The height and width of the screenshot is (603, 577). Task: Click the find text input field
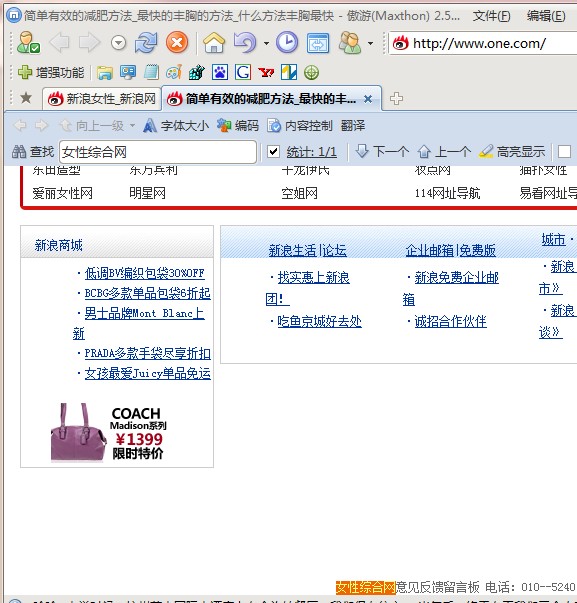point(158,152)
